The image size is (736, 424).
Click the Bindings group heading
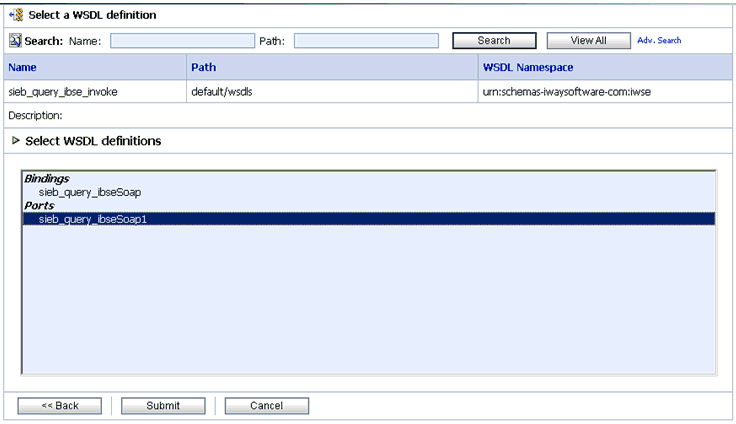coord(46,178)
